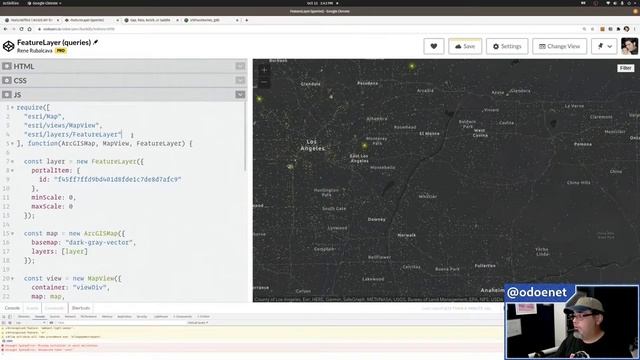640x360 pixels.
Task: Click the Filter button on map
Action: (x=625, y=68)
